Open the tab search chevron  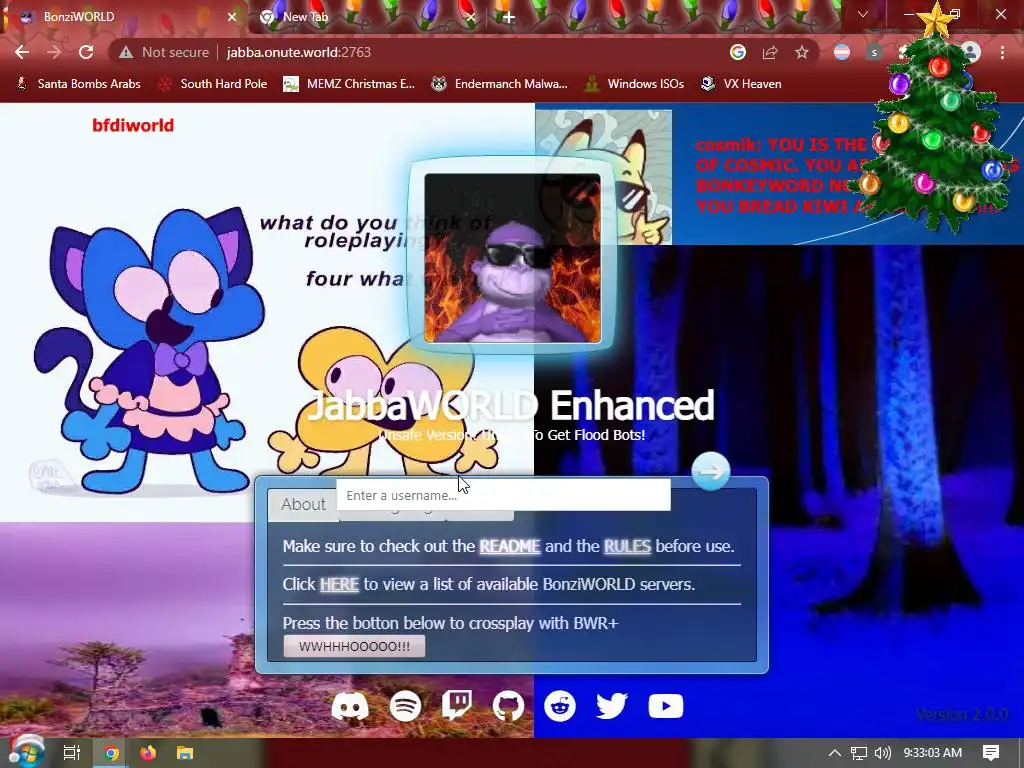[x=863, y=14]
